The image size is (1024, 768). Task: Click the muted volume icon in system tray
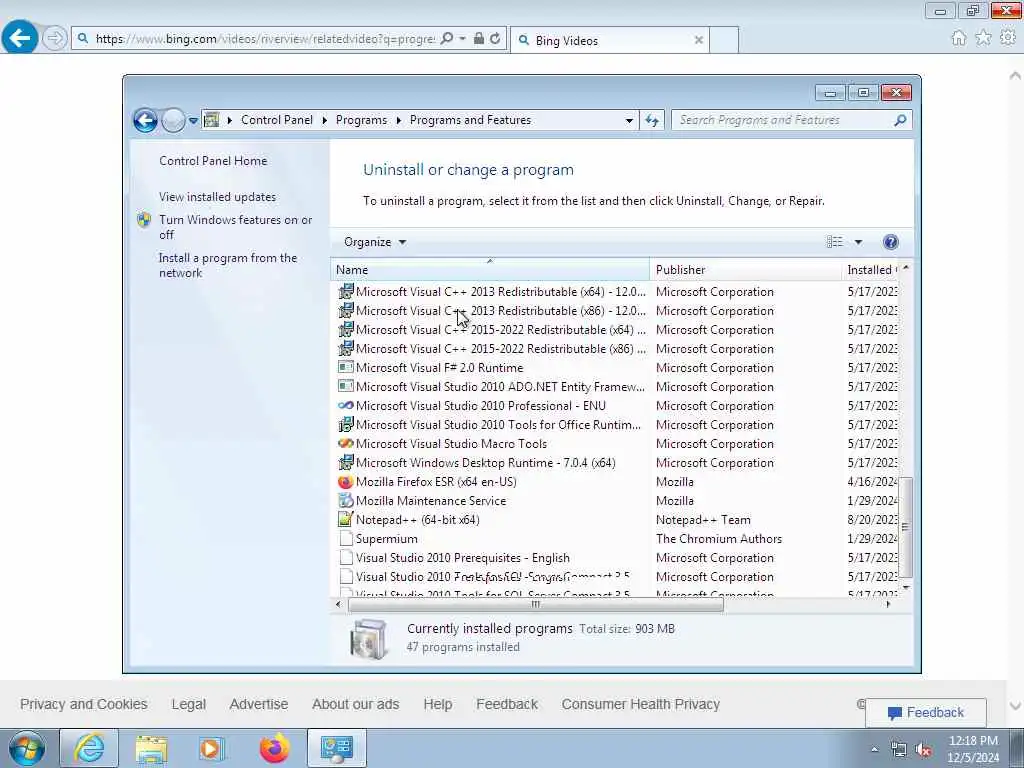pos(923,750)
